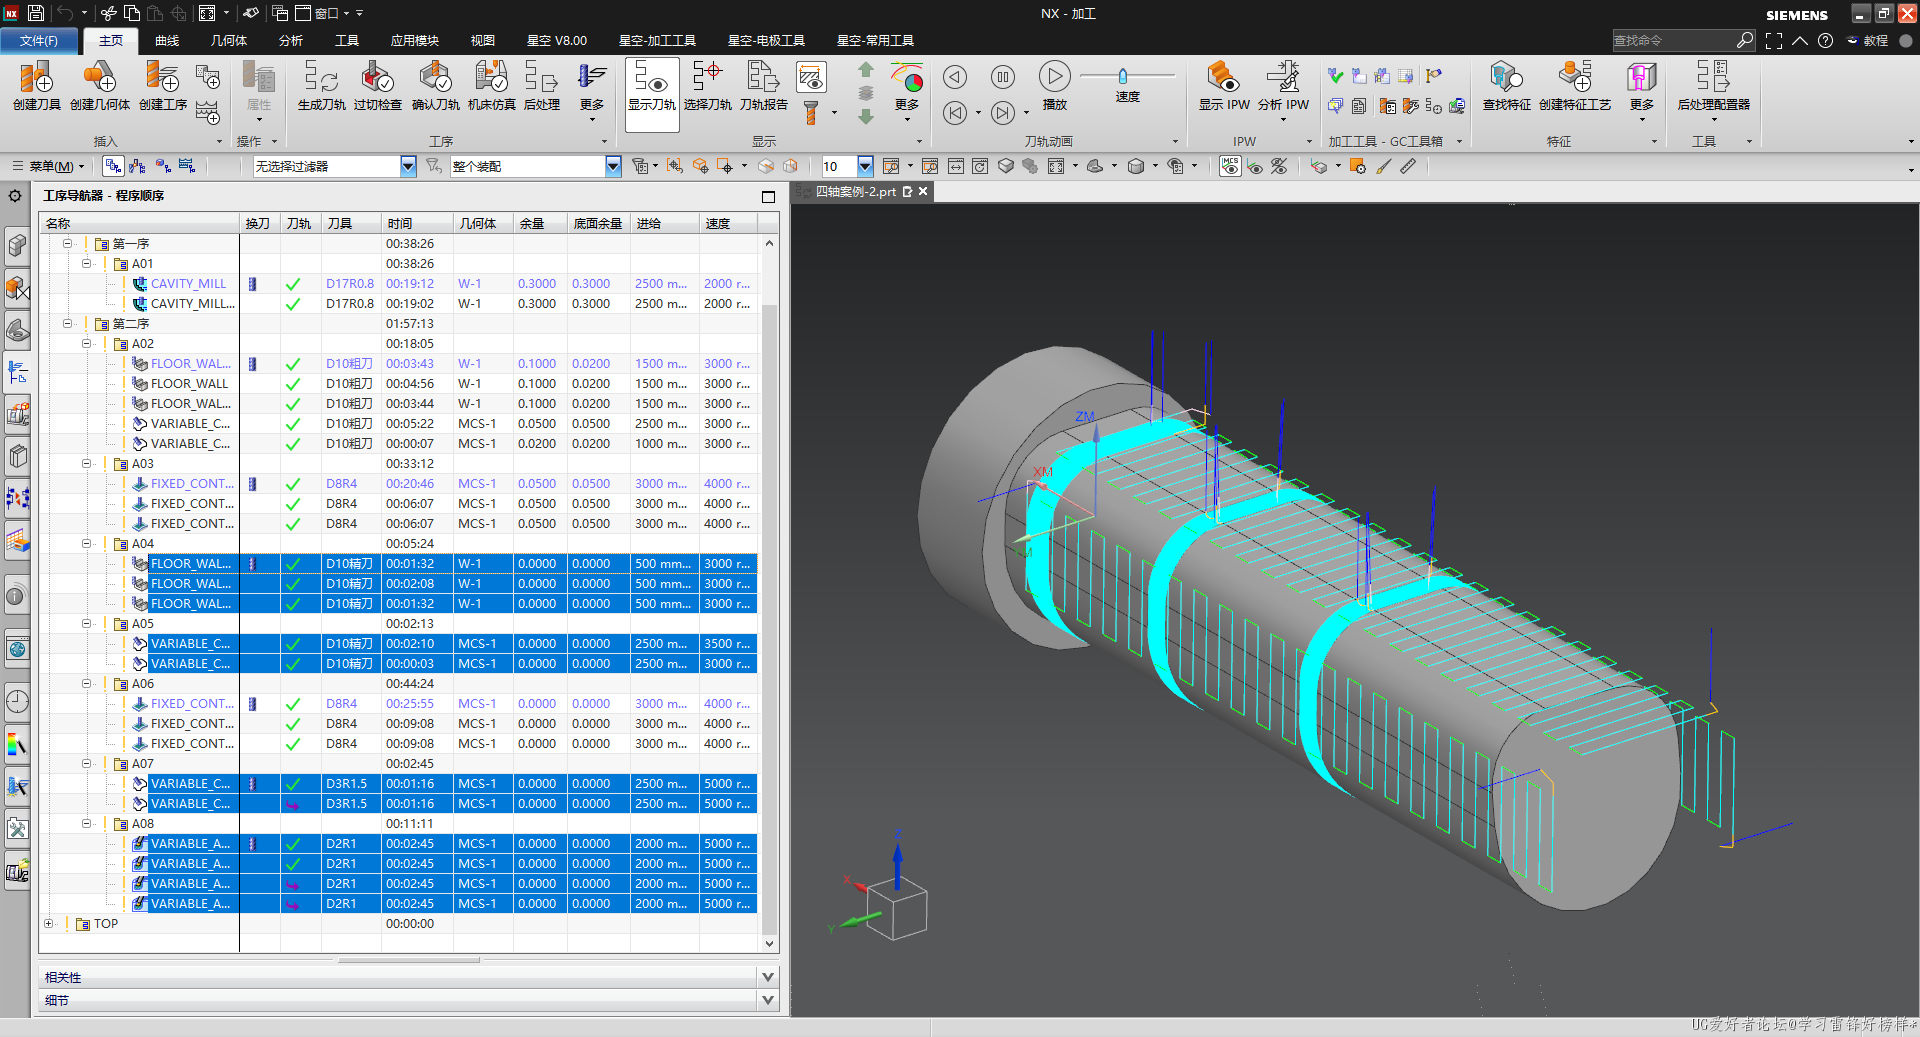1920x1037 pixels.
Task: Click the 后处理 (Post Process) icon
Action: (x=541, y=85)
